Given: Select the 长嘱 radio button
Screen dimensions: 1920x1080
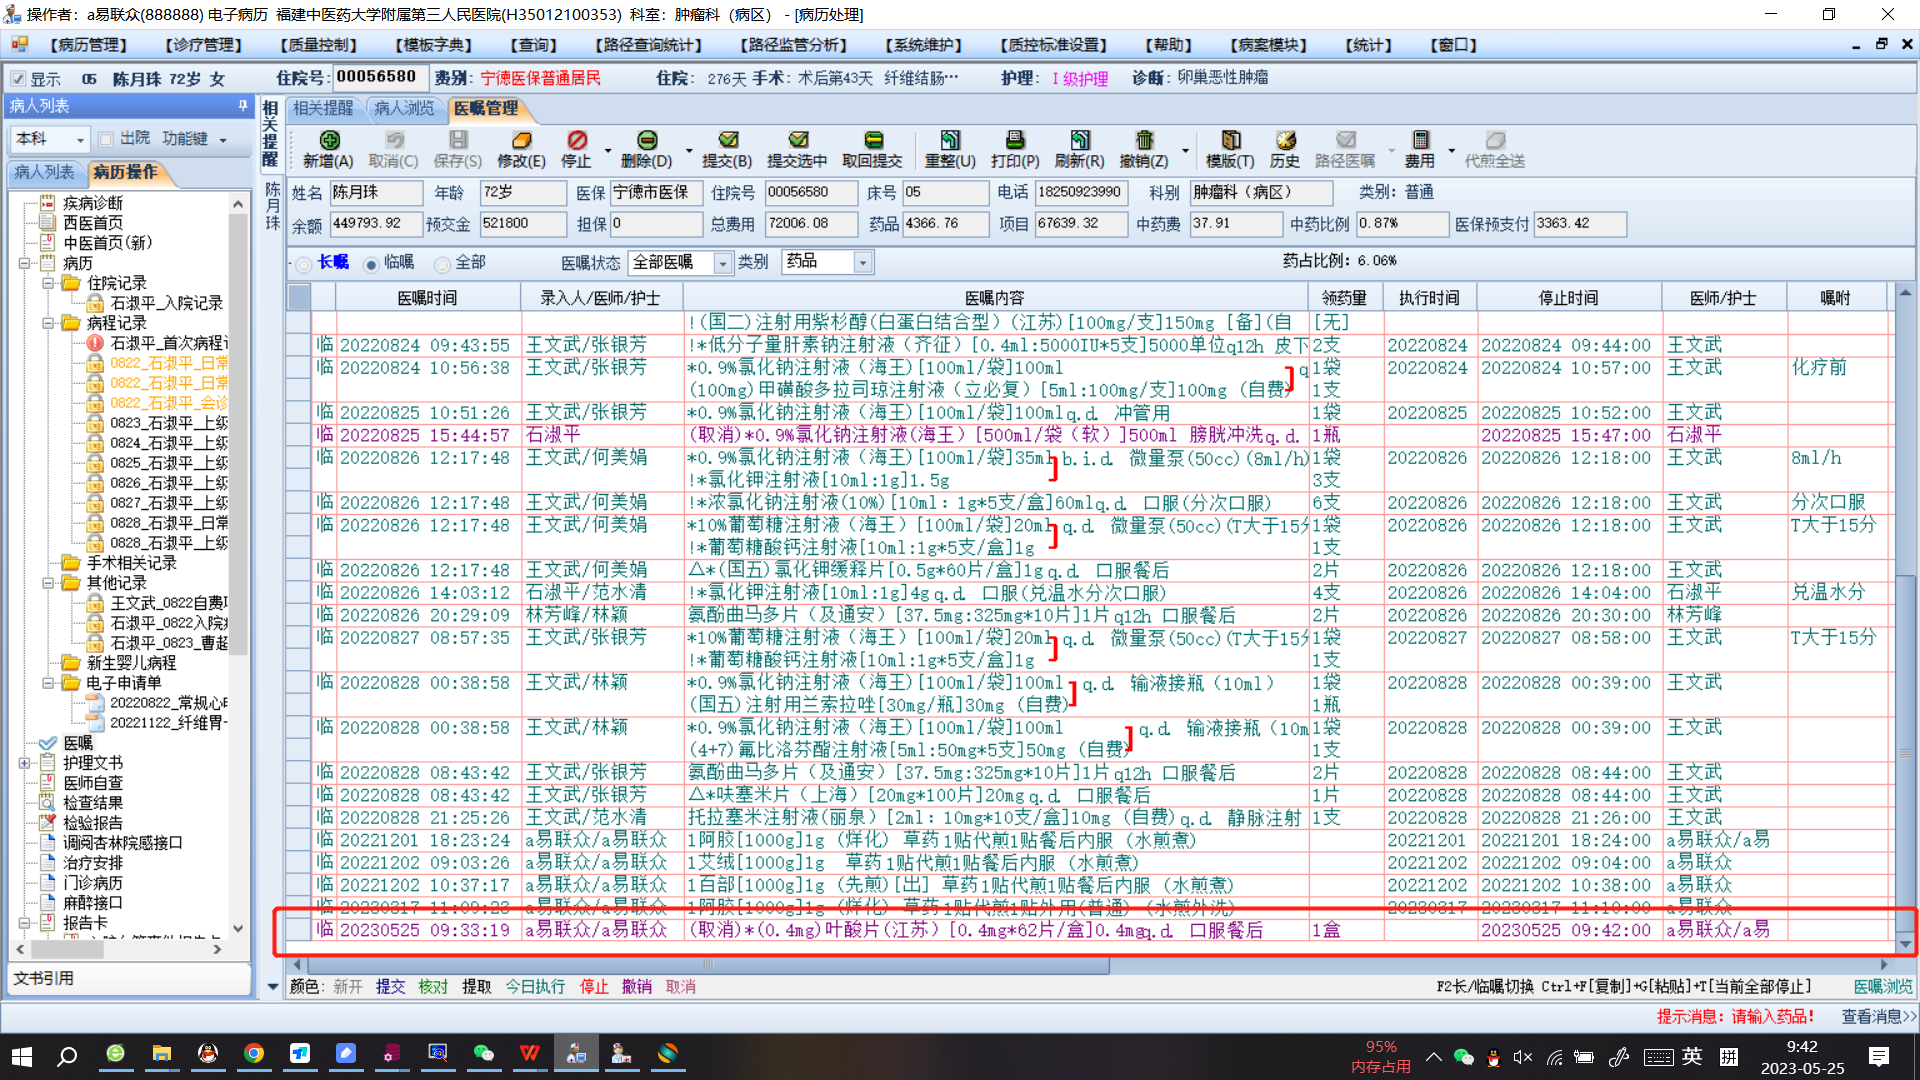Looking at the screenshot, I should click(304, 264).
